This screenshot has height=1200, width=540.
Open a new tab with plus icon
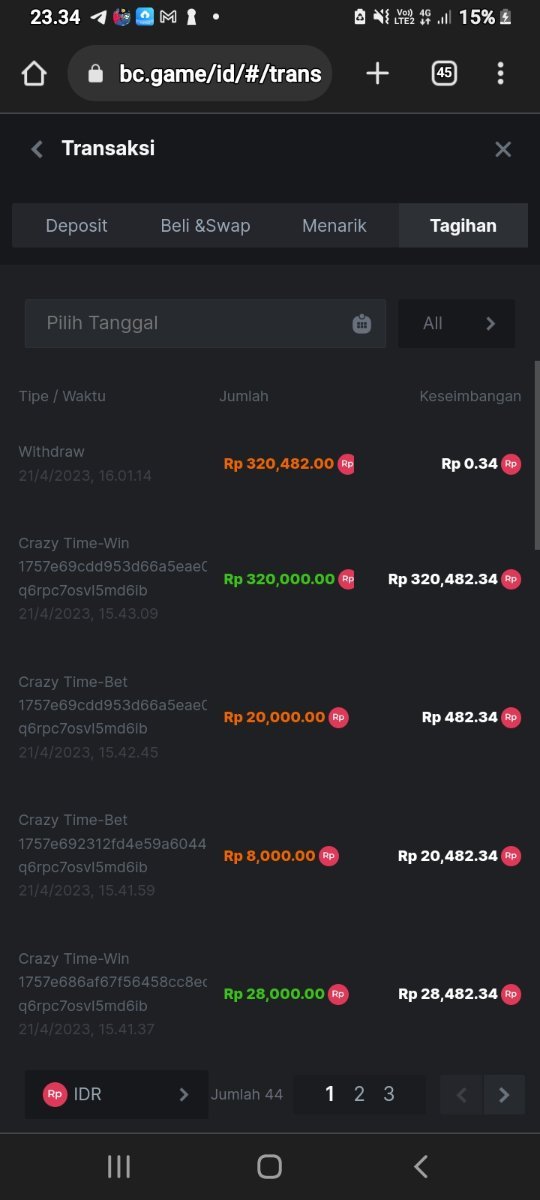(377, 73)
